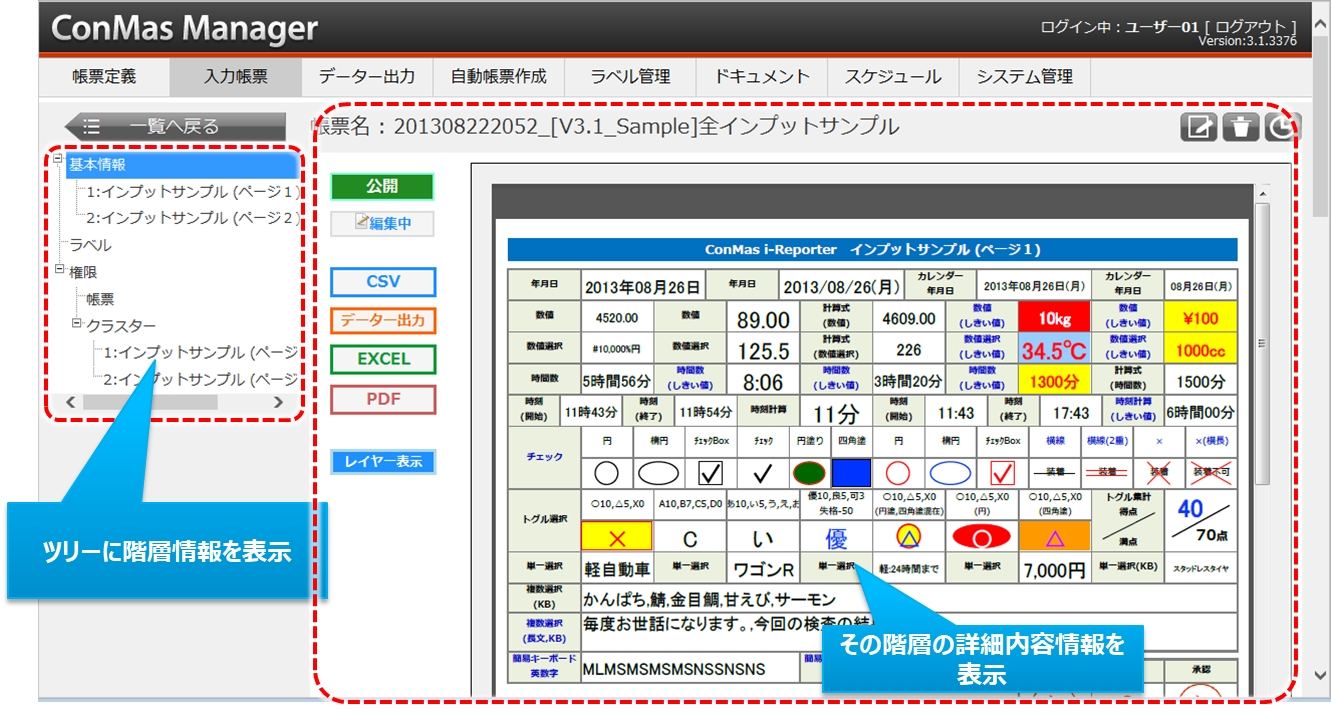Click the tree panel's right scroll arrow
The height and width of the screenshot is (715, 1331).
(278, 401)
